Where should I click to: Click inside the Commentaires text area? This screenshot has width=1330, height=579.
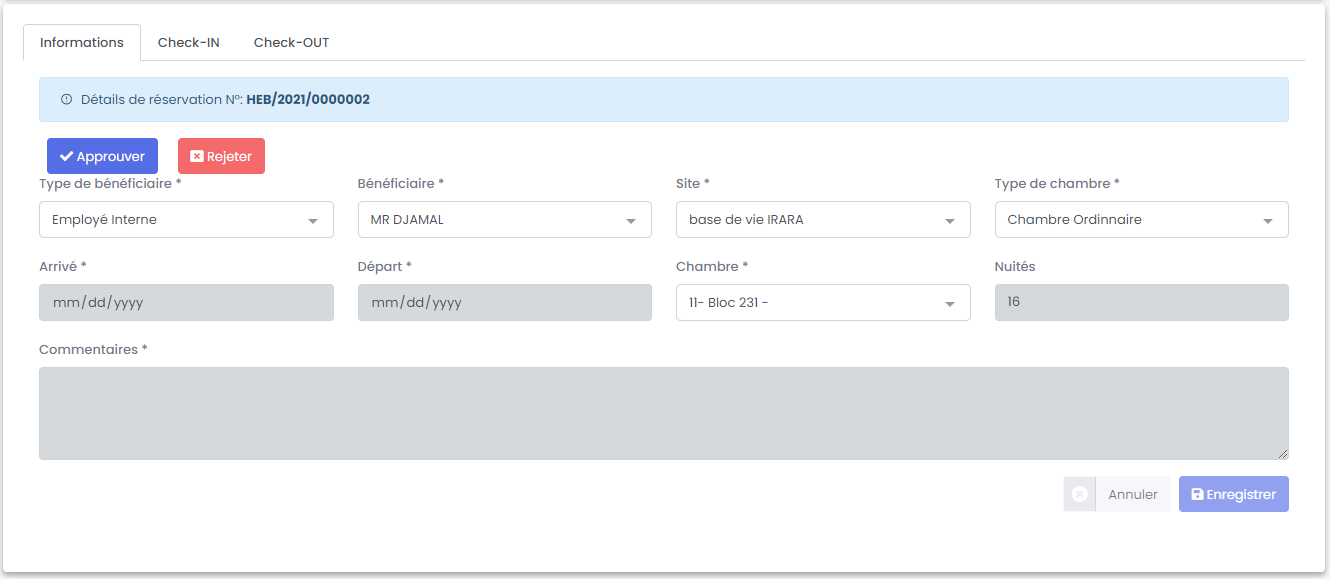point(663,413)
